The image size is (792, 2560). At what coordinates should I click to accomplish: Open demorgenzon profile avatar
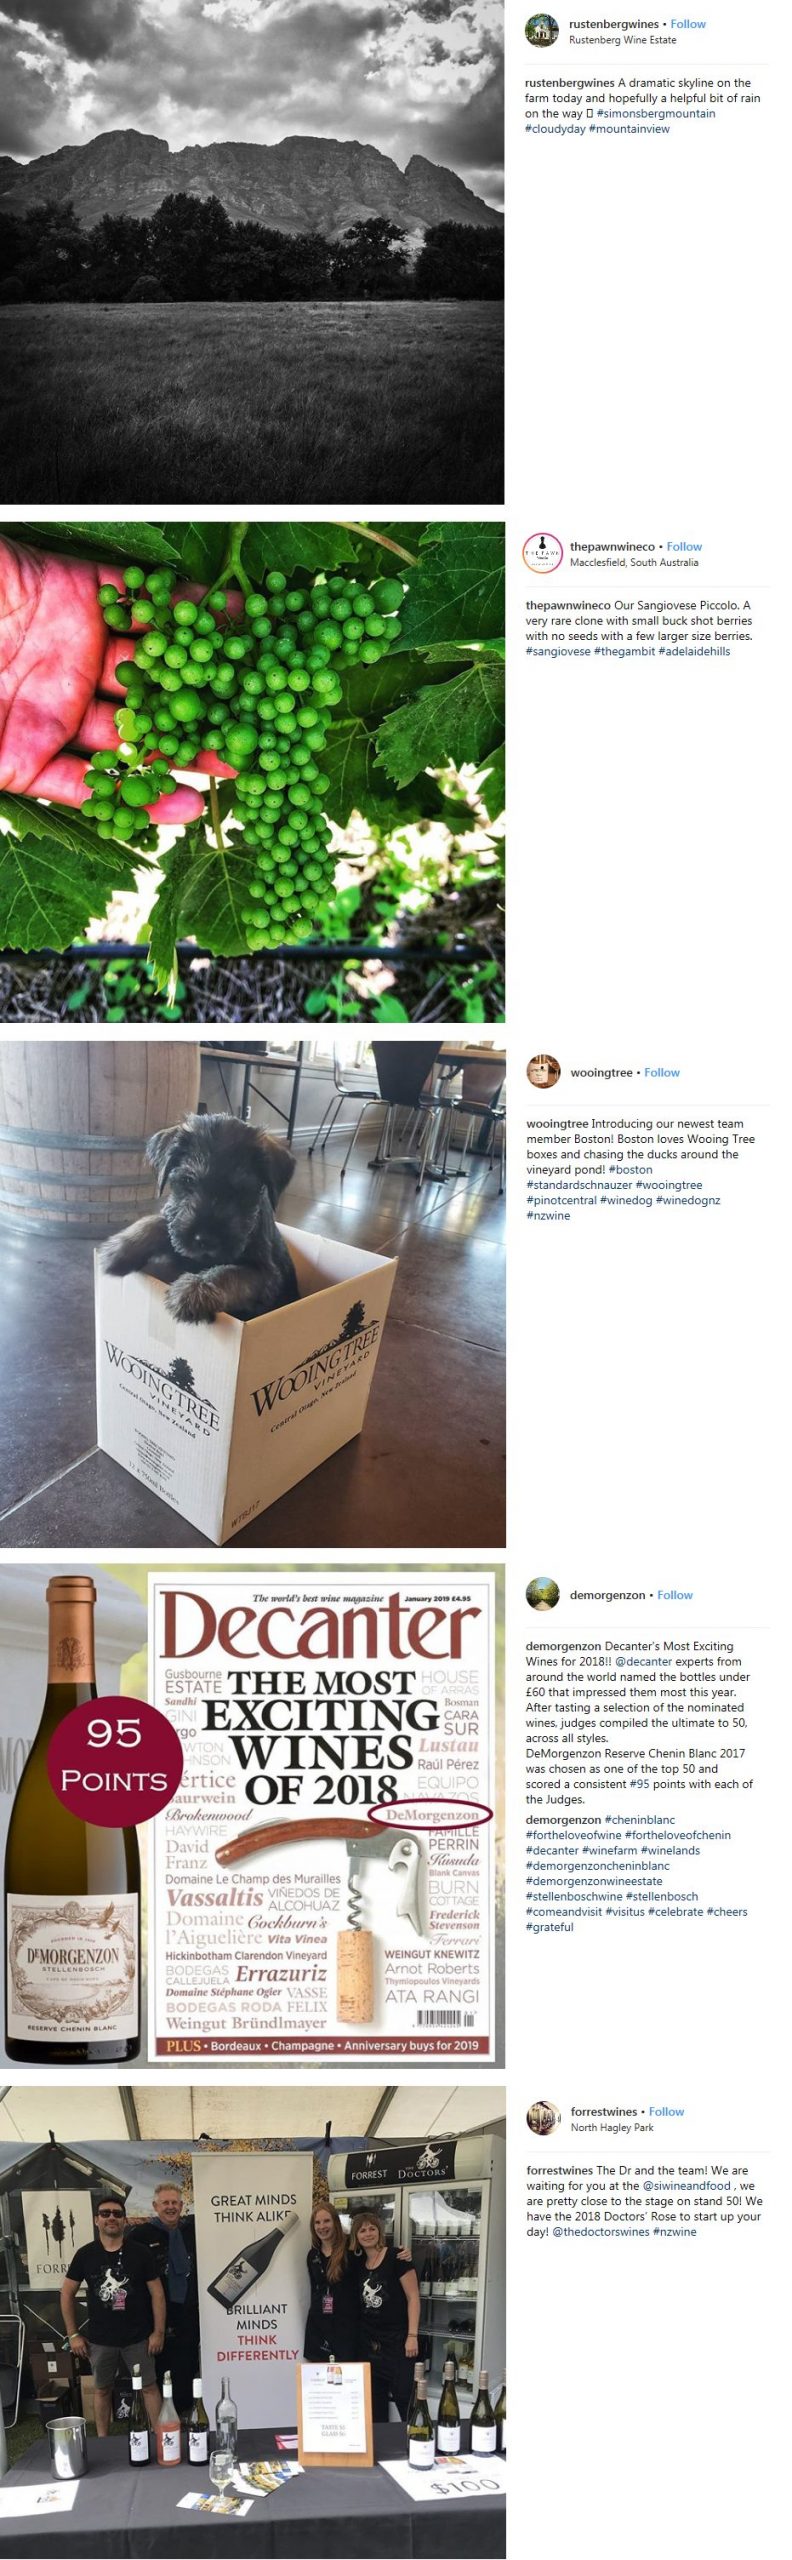543,1594
